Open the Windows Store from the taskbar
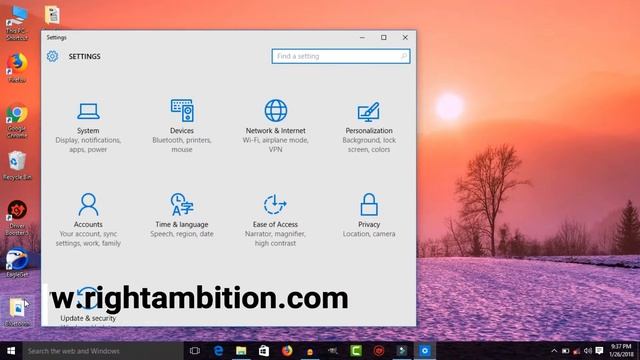The image size is (640, 360). click(x=264, y=351)
